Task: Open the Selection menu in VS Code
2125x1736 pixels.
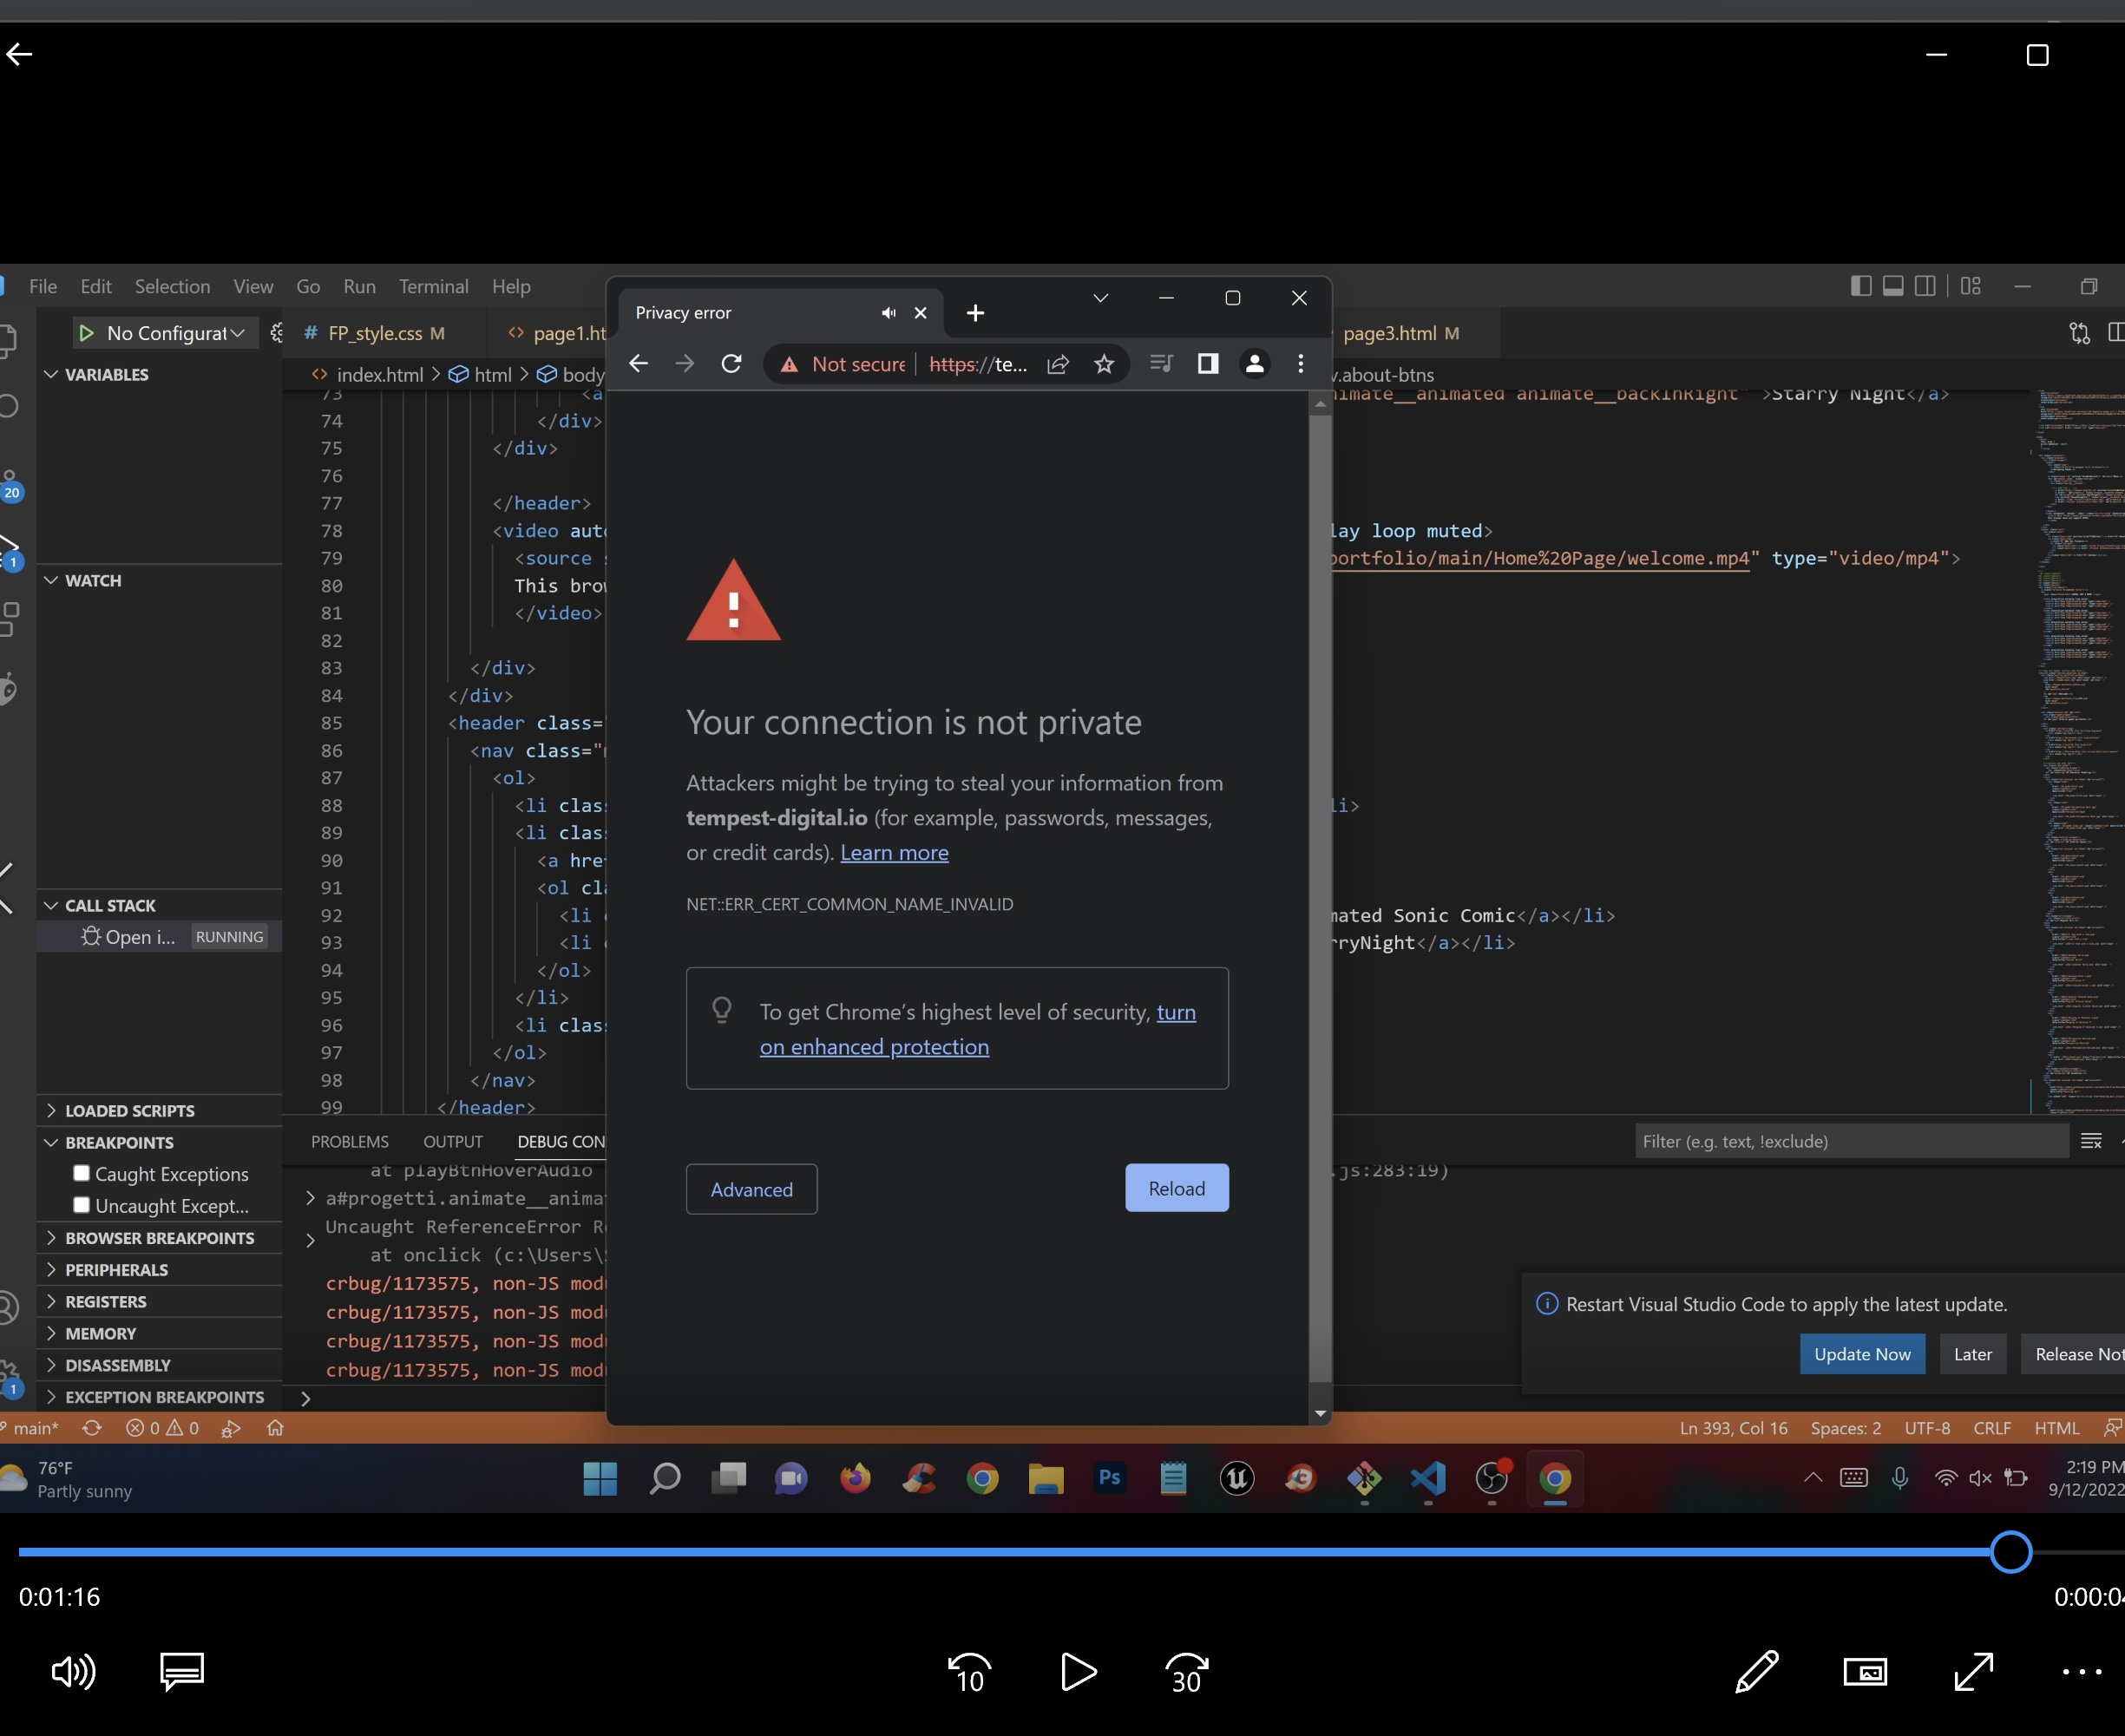Action: click(x=172, y=287)
